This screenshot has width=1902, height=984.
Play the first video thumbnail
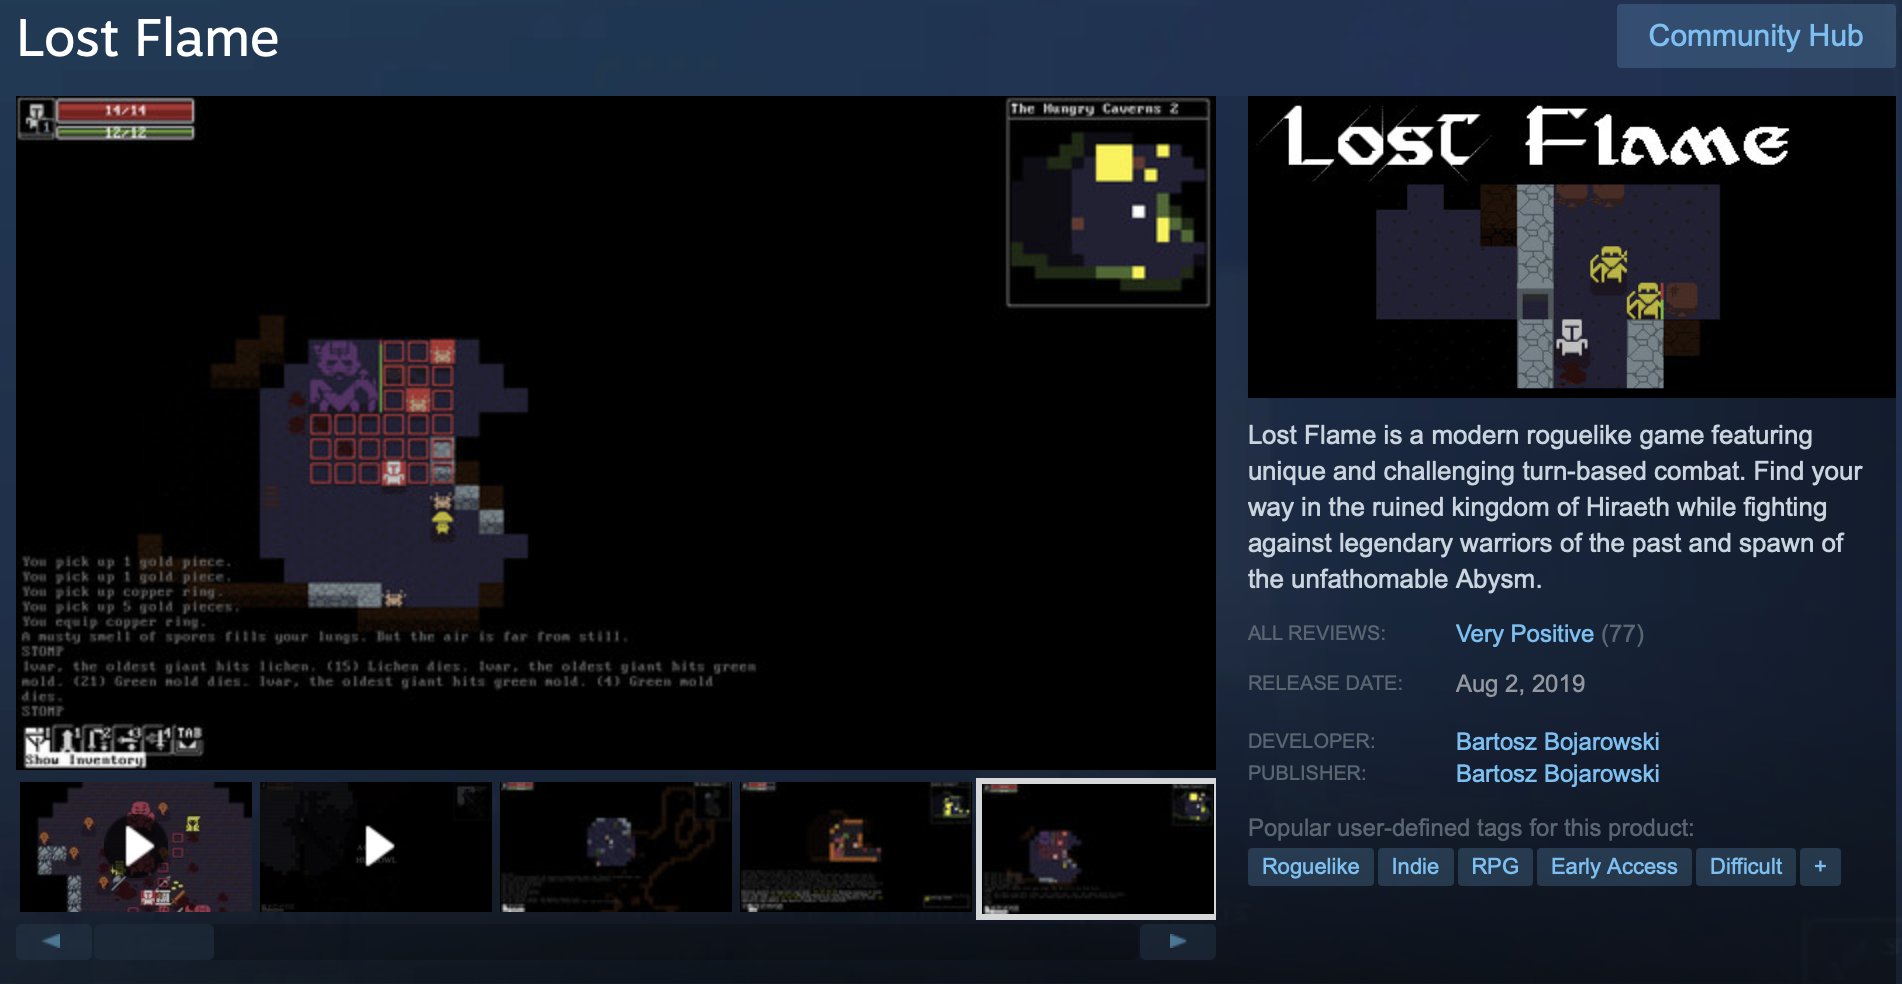coord(136,847)
